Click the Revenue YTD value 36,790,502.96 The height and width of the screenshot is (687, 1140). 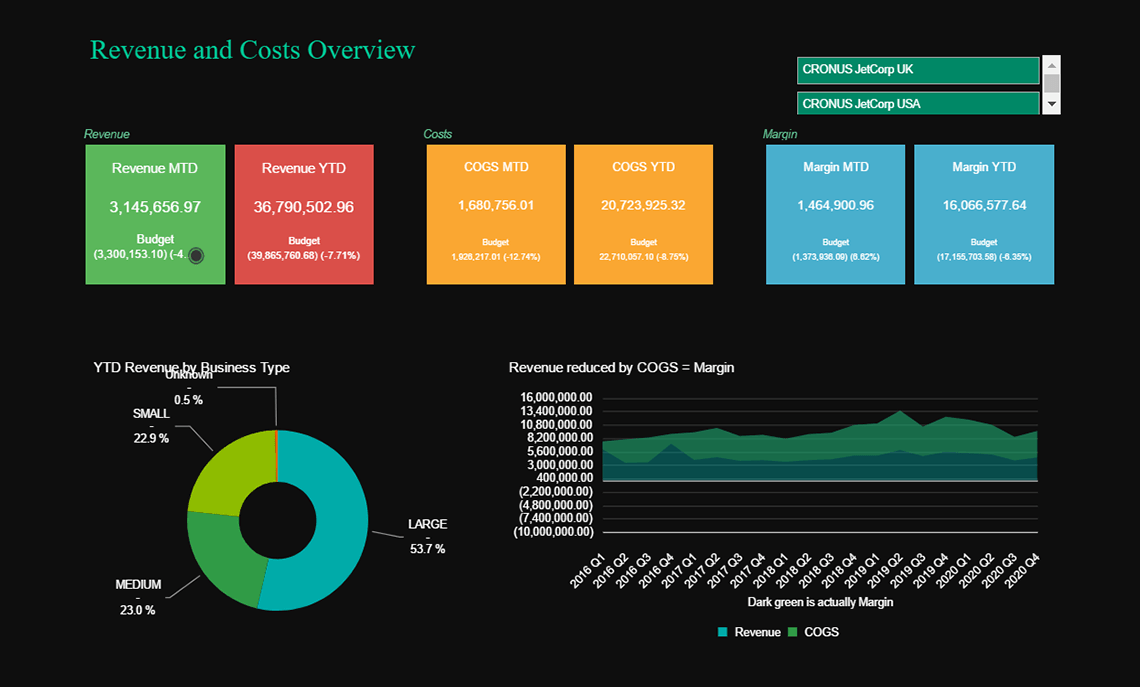[304, 207]
